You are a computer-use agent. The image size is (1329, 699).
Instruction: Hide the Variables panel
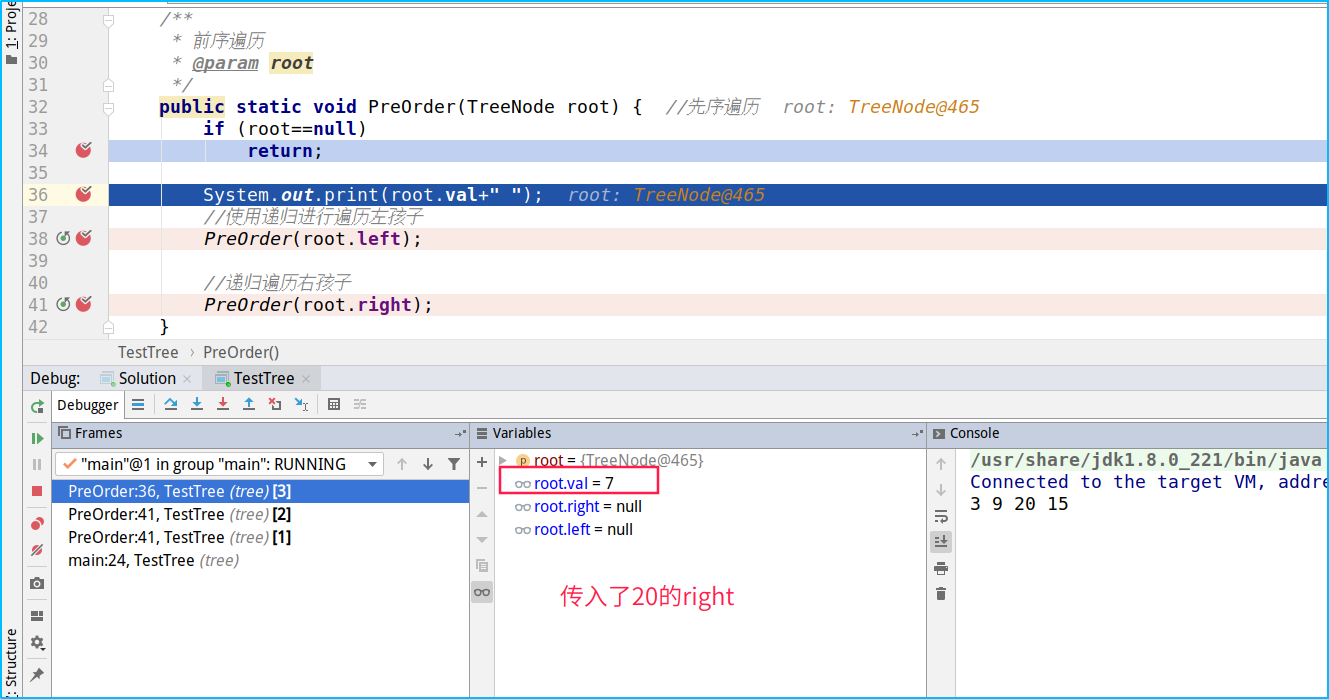click(917, 433)
